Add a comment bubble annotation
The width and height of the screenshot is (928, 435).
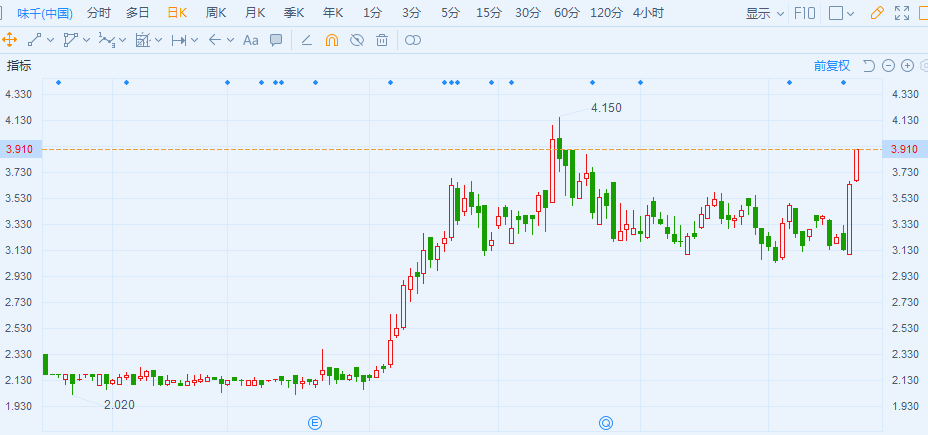pos(276,40)
